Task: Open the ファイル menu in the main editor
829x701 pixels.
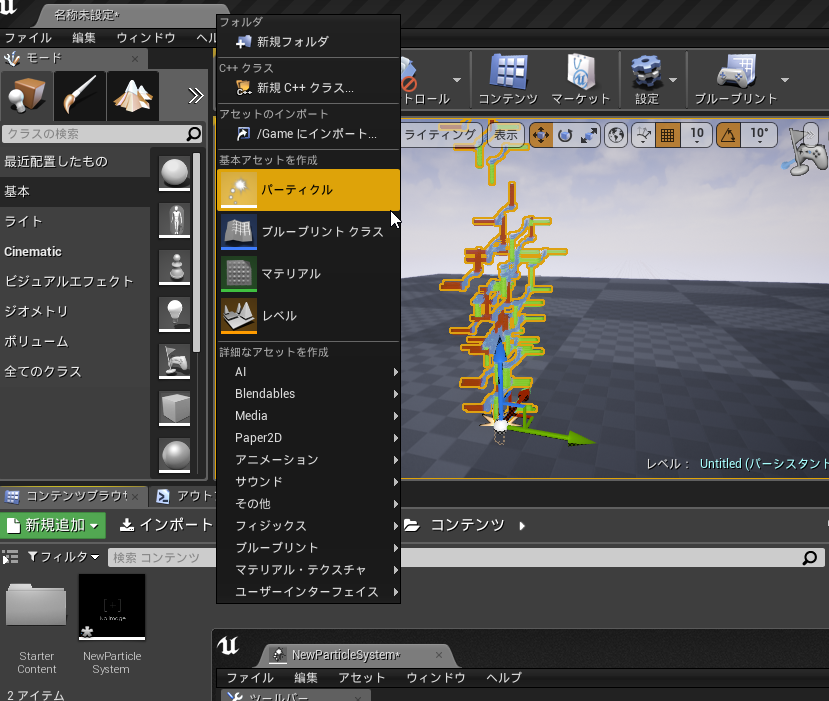Action: [x=27, y=38]
